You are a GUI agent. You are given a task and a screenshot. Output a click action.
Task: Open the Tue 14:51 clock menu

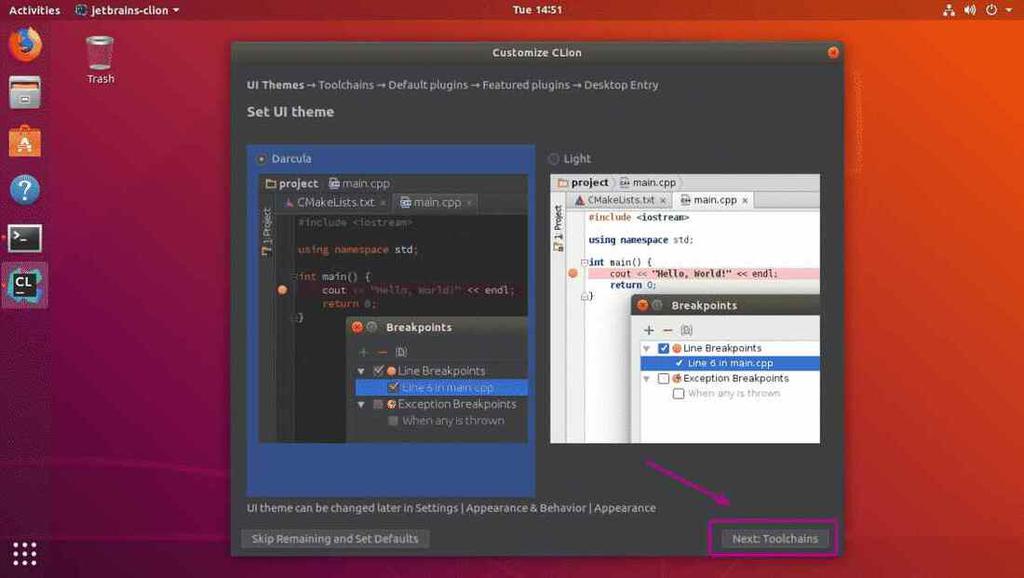tap(537, 10)
